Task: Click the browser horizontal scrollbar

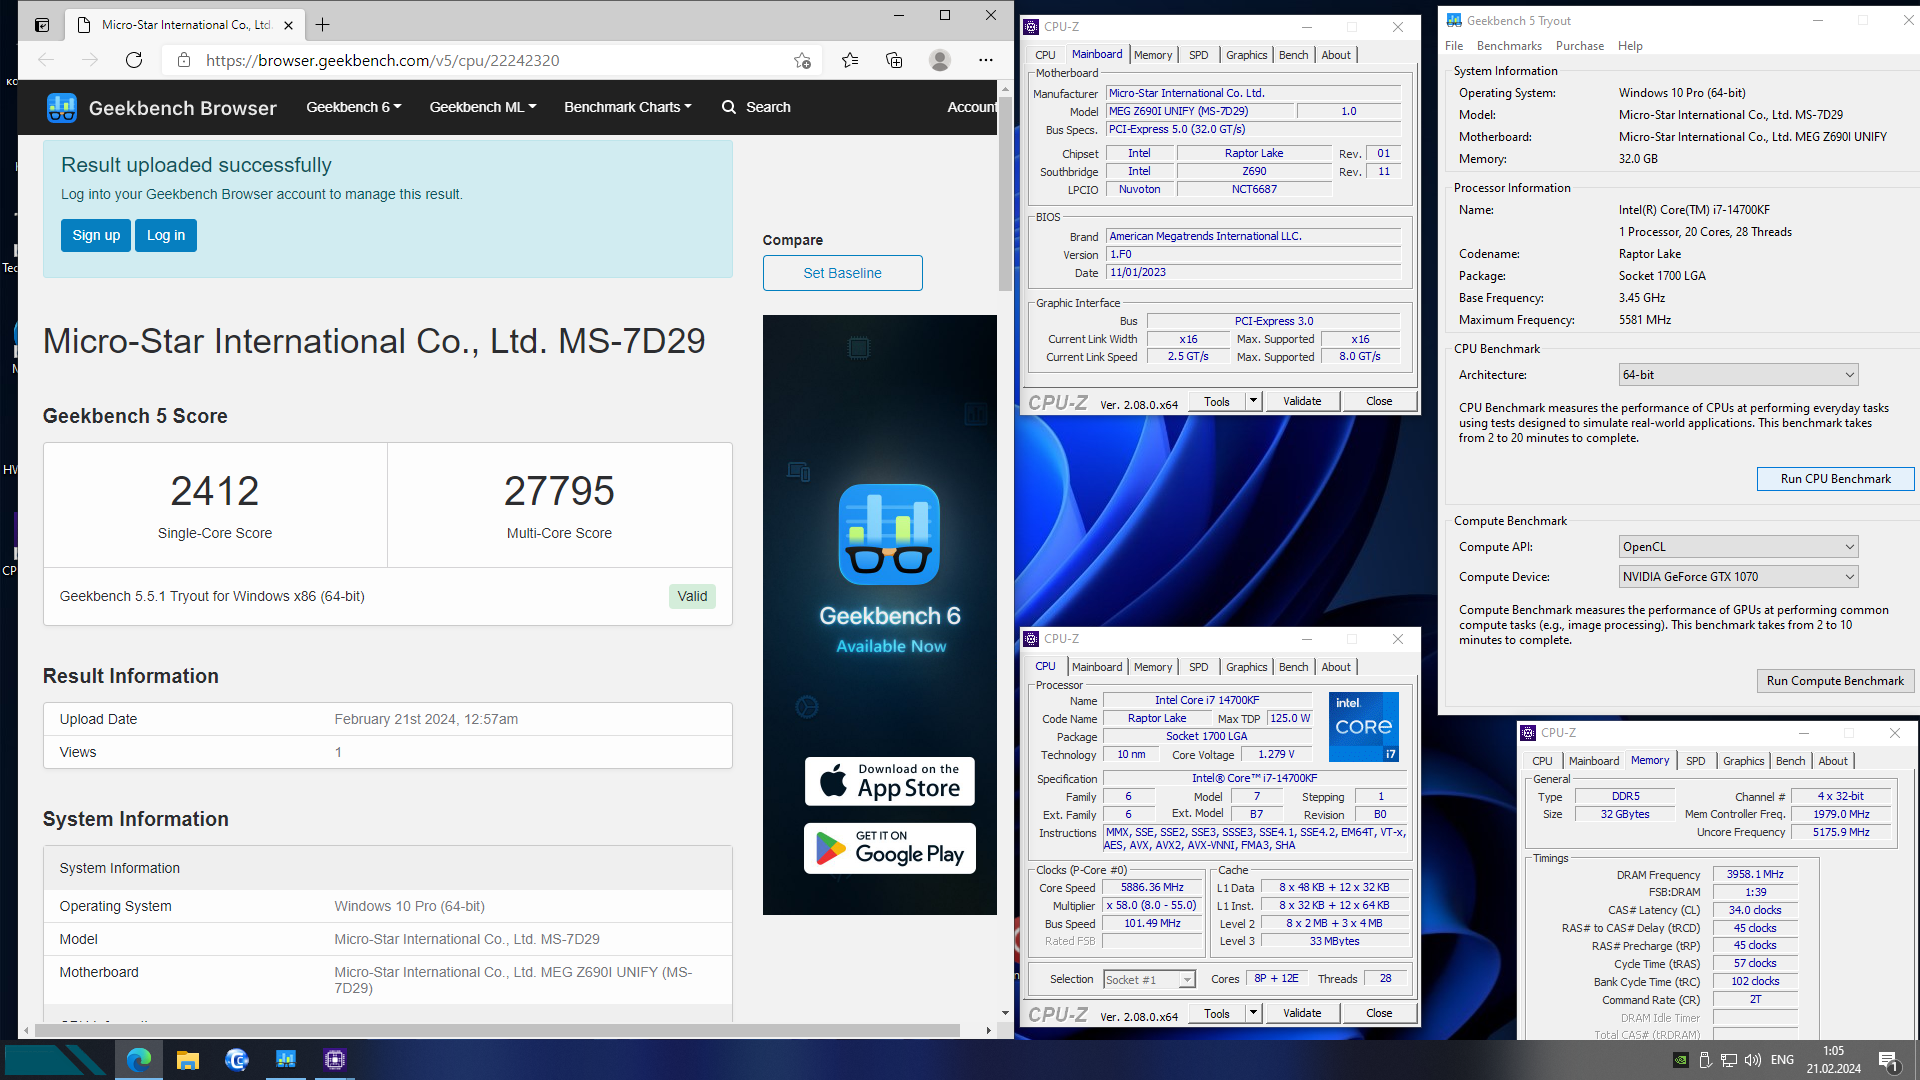Action: (x=497, y=1030)
